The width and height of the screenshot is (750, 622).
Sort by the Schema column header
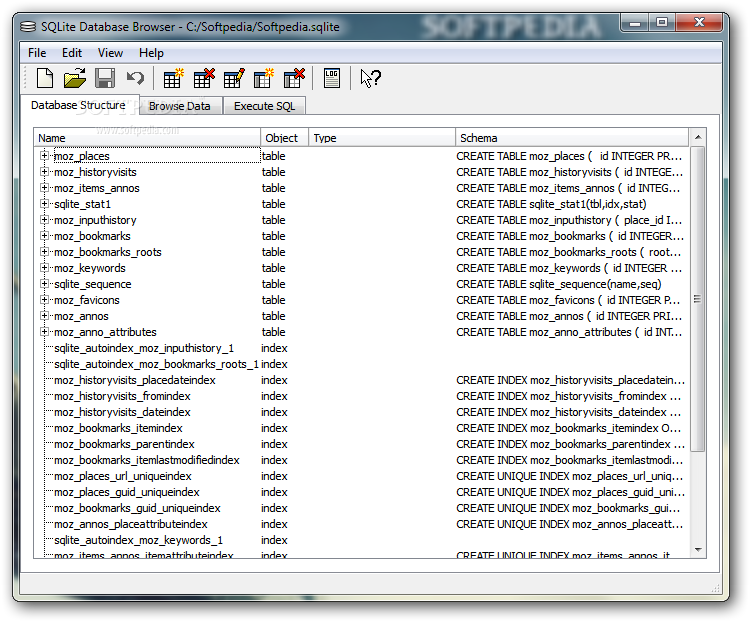coord(572,138)
